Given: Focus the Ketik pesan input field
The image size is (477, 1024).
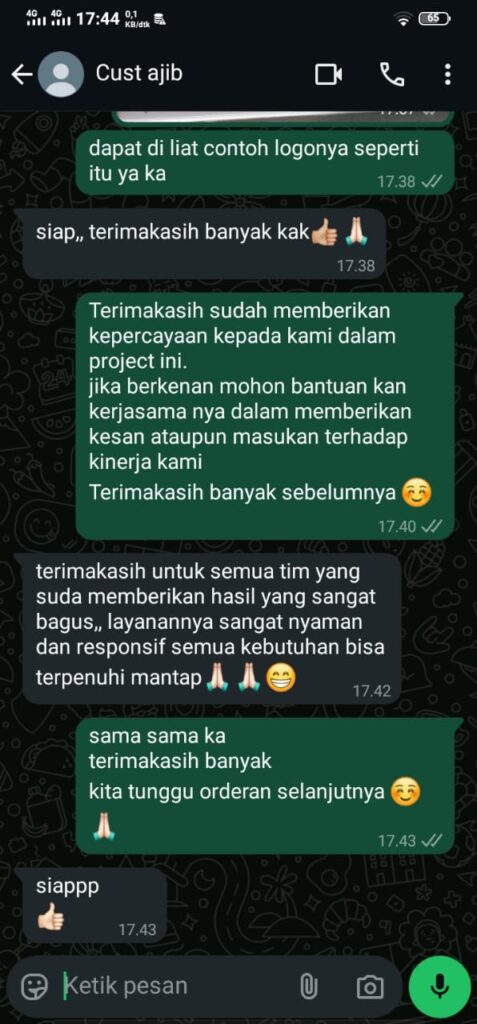Looking at the screenshot, I should (x=176, y=985).
